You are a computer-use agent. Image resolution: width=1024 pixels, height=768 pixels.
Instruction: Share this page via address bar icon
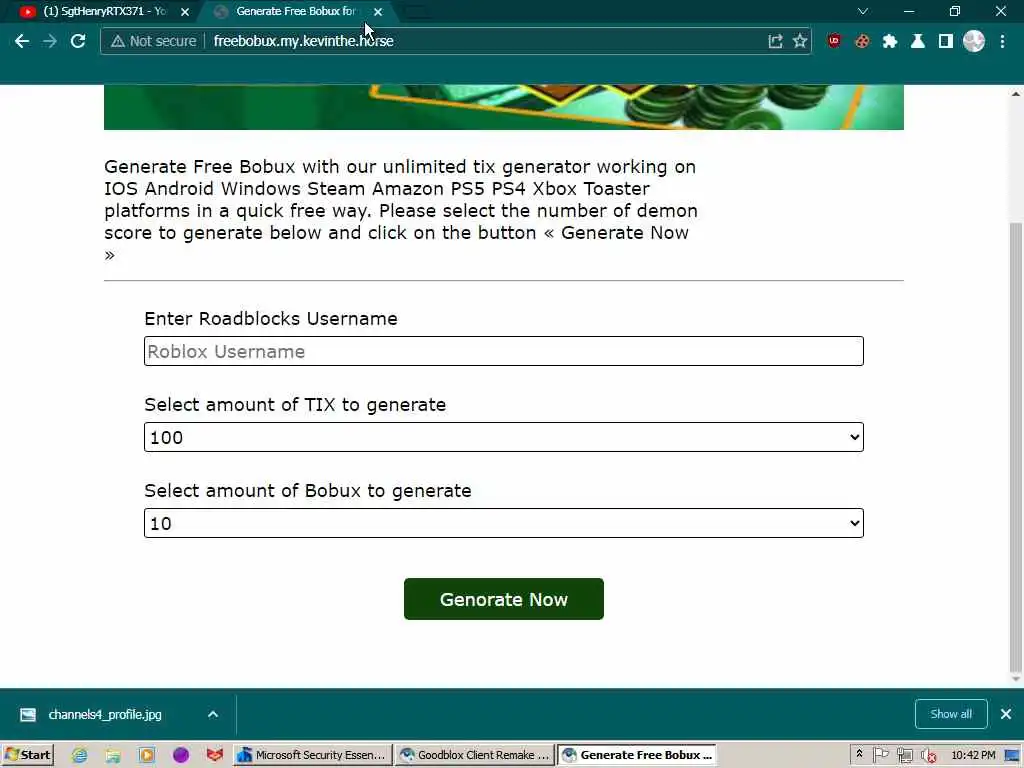click(775, 41)
